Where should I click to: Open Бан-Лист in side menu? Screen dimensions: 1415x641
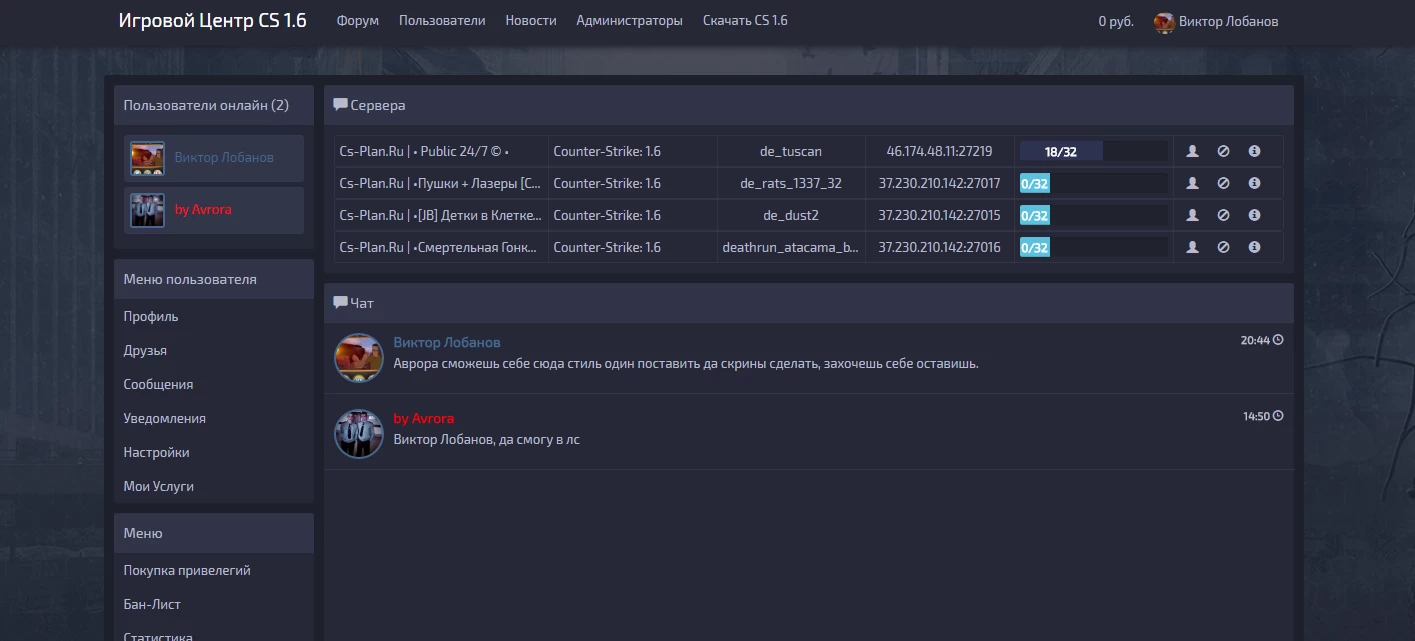click(x=152, y=605)
